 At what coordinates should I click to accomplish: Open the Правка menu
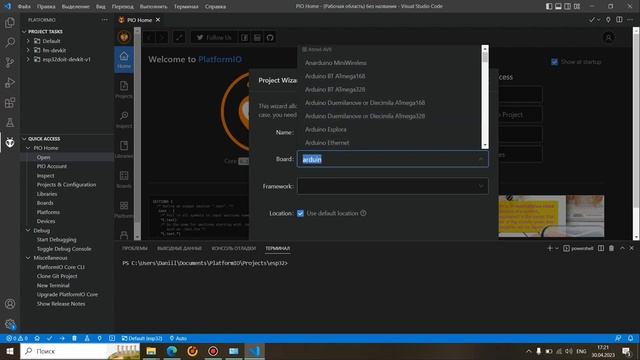coord(46,6)
